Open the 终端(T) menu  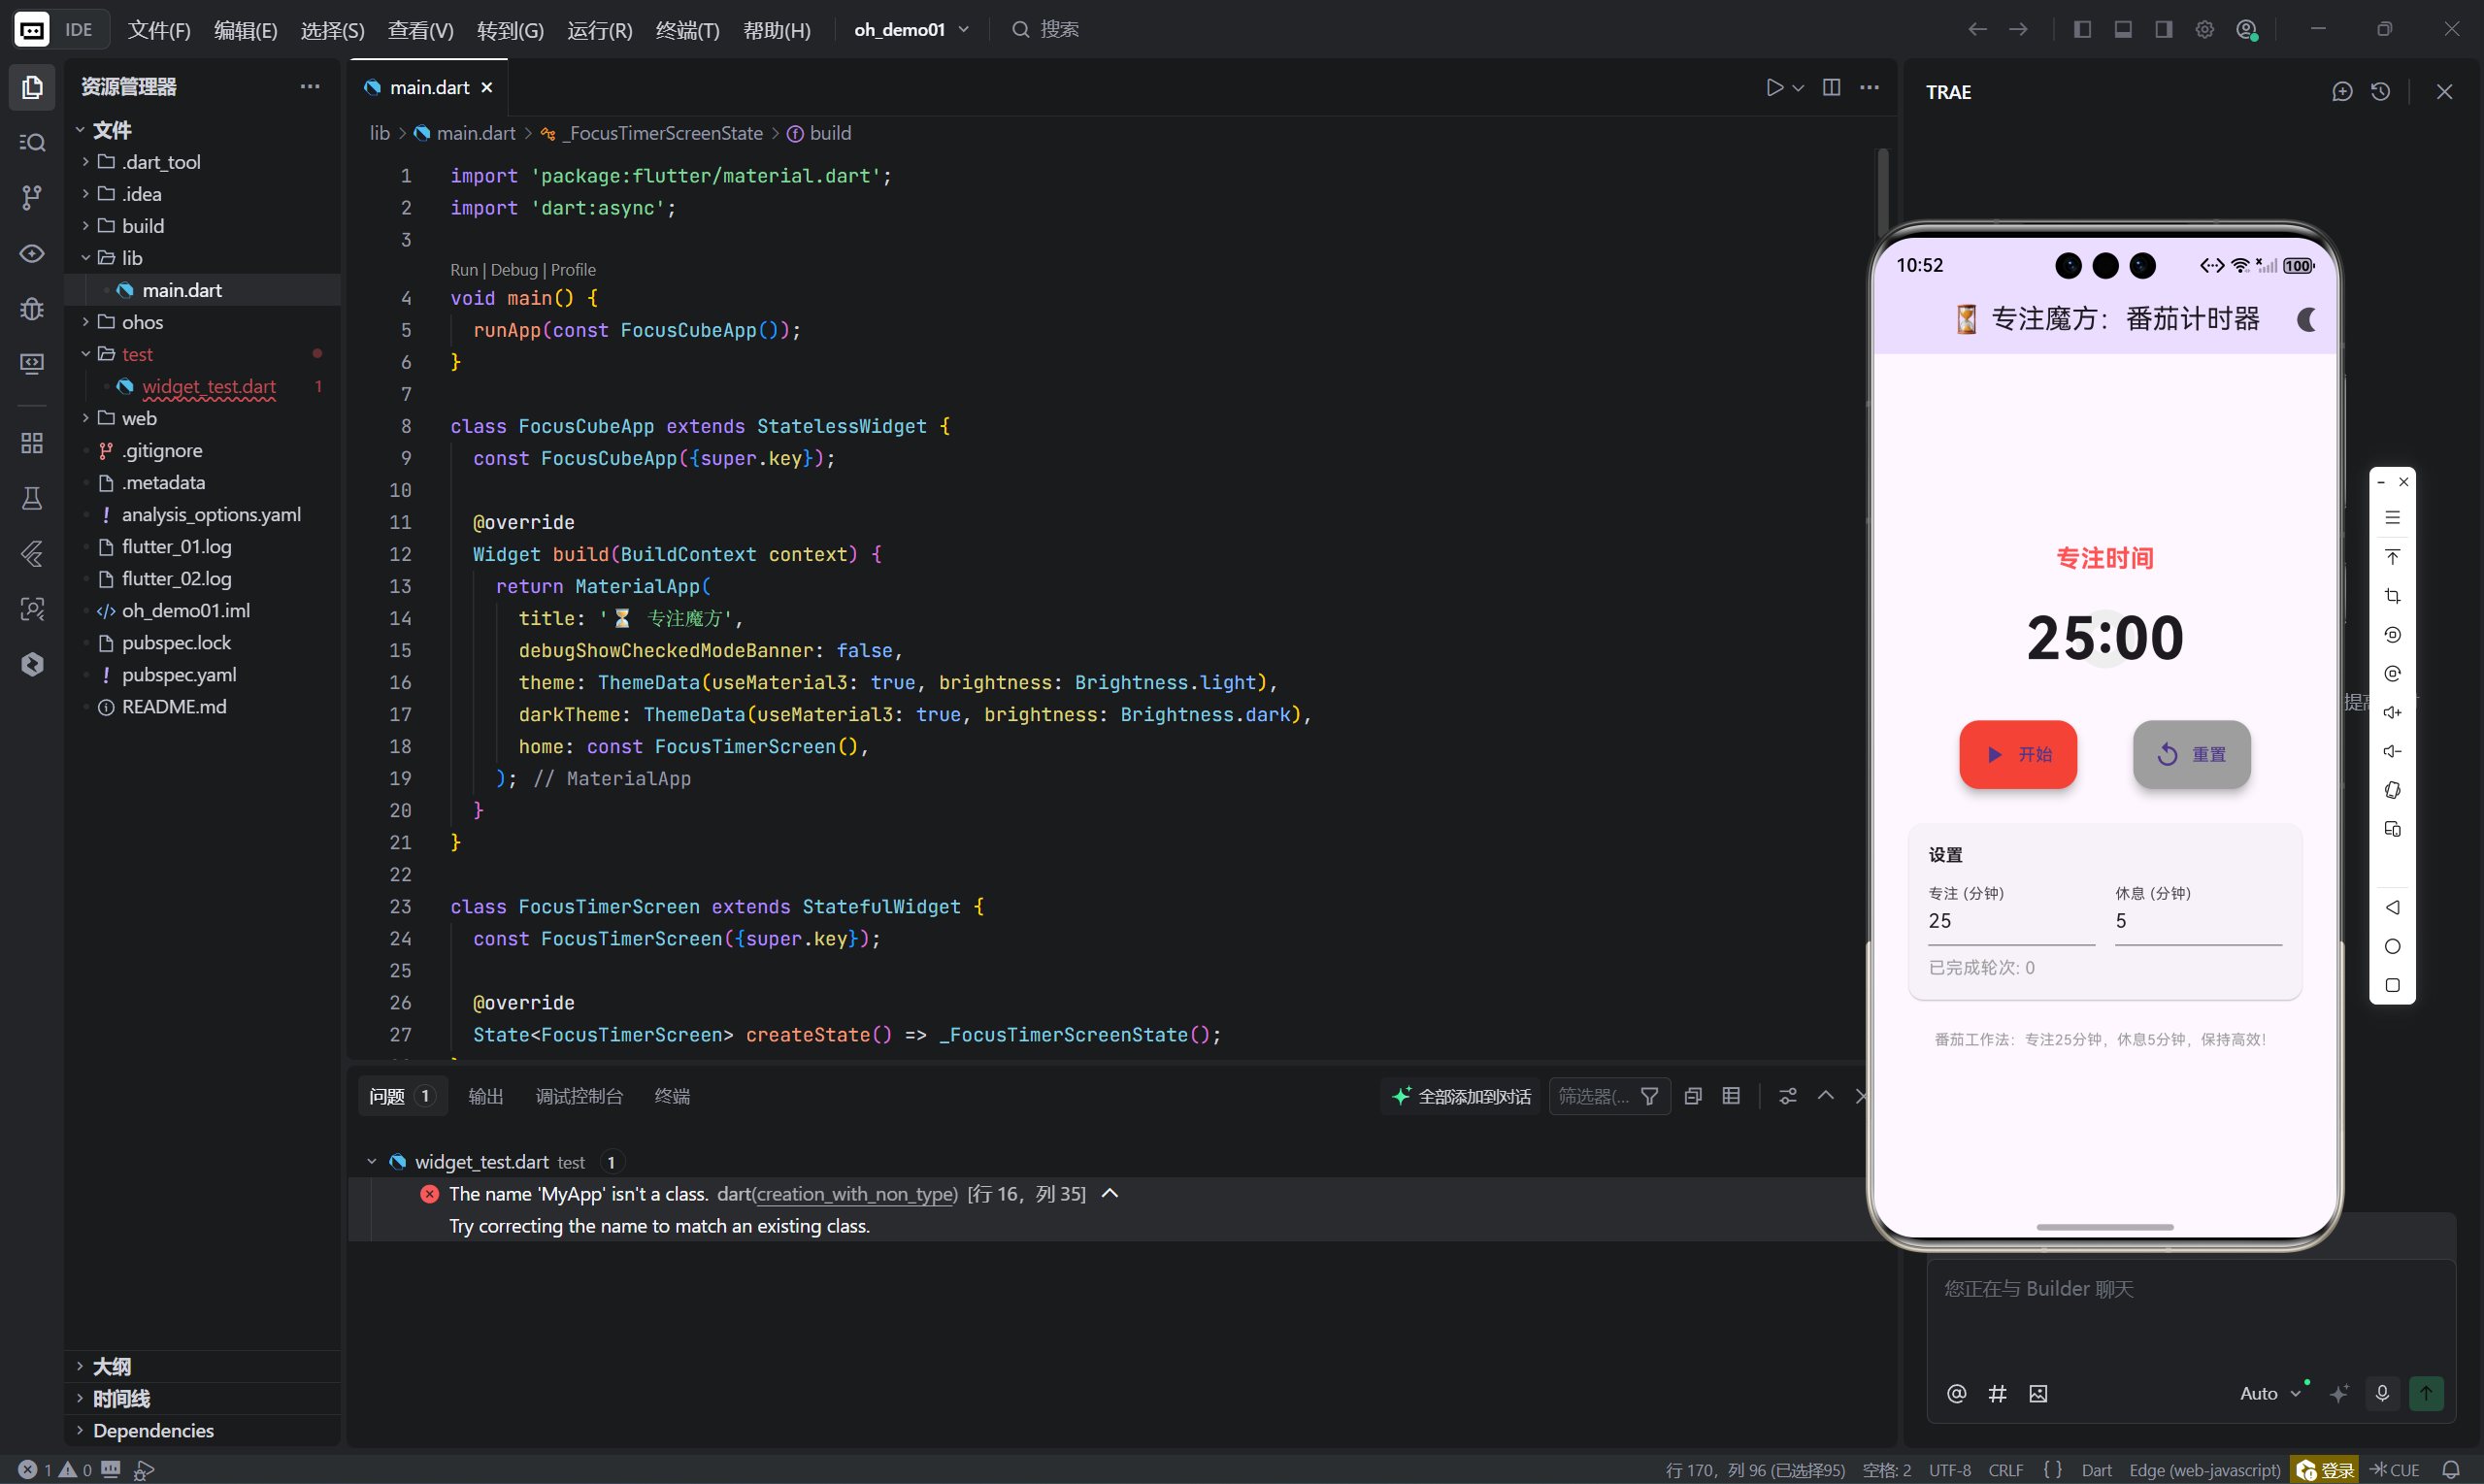click(687, 30)
